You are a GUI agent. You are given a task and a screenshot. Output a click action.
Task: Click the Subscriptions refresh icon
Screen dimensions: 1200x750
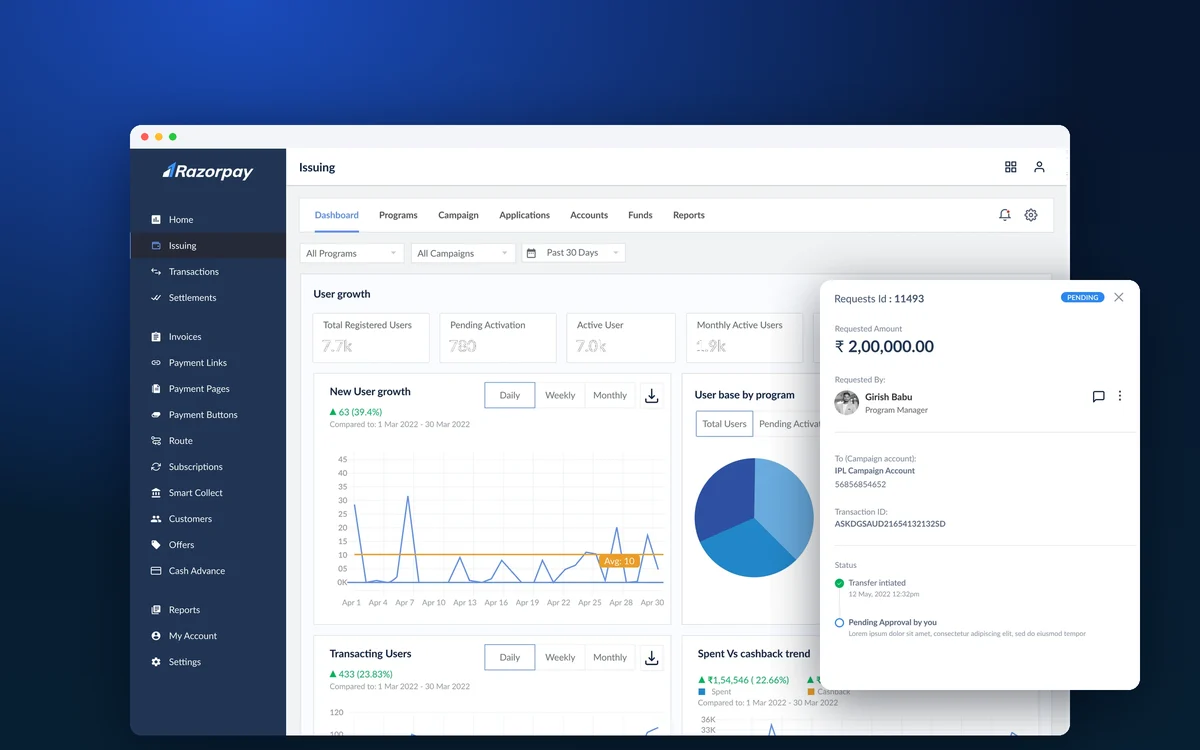click(156, 467)
